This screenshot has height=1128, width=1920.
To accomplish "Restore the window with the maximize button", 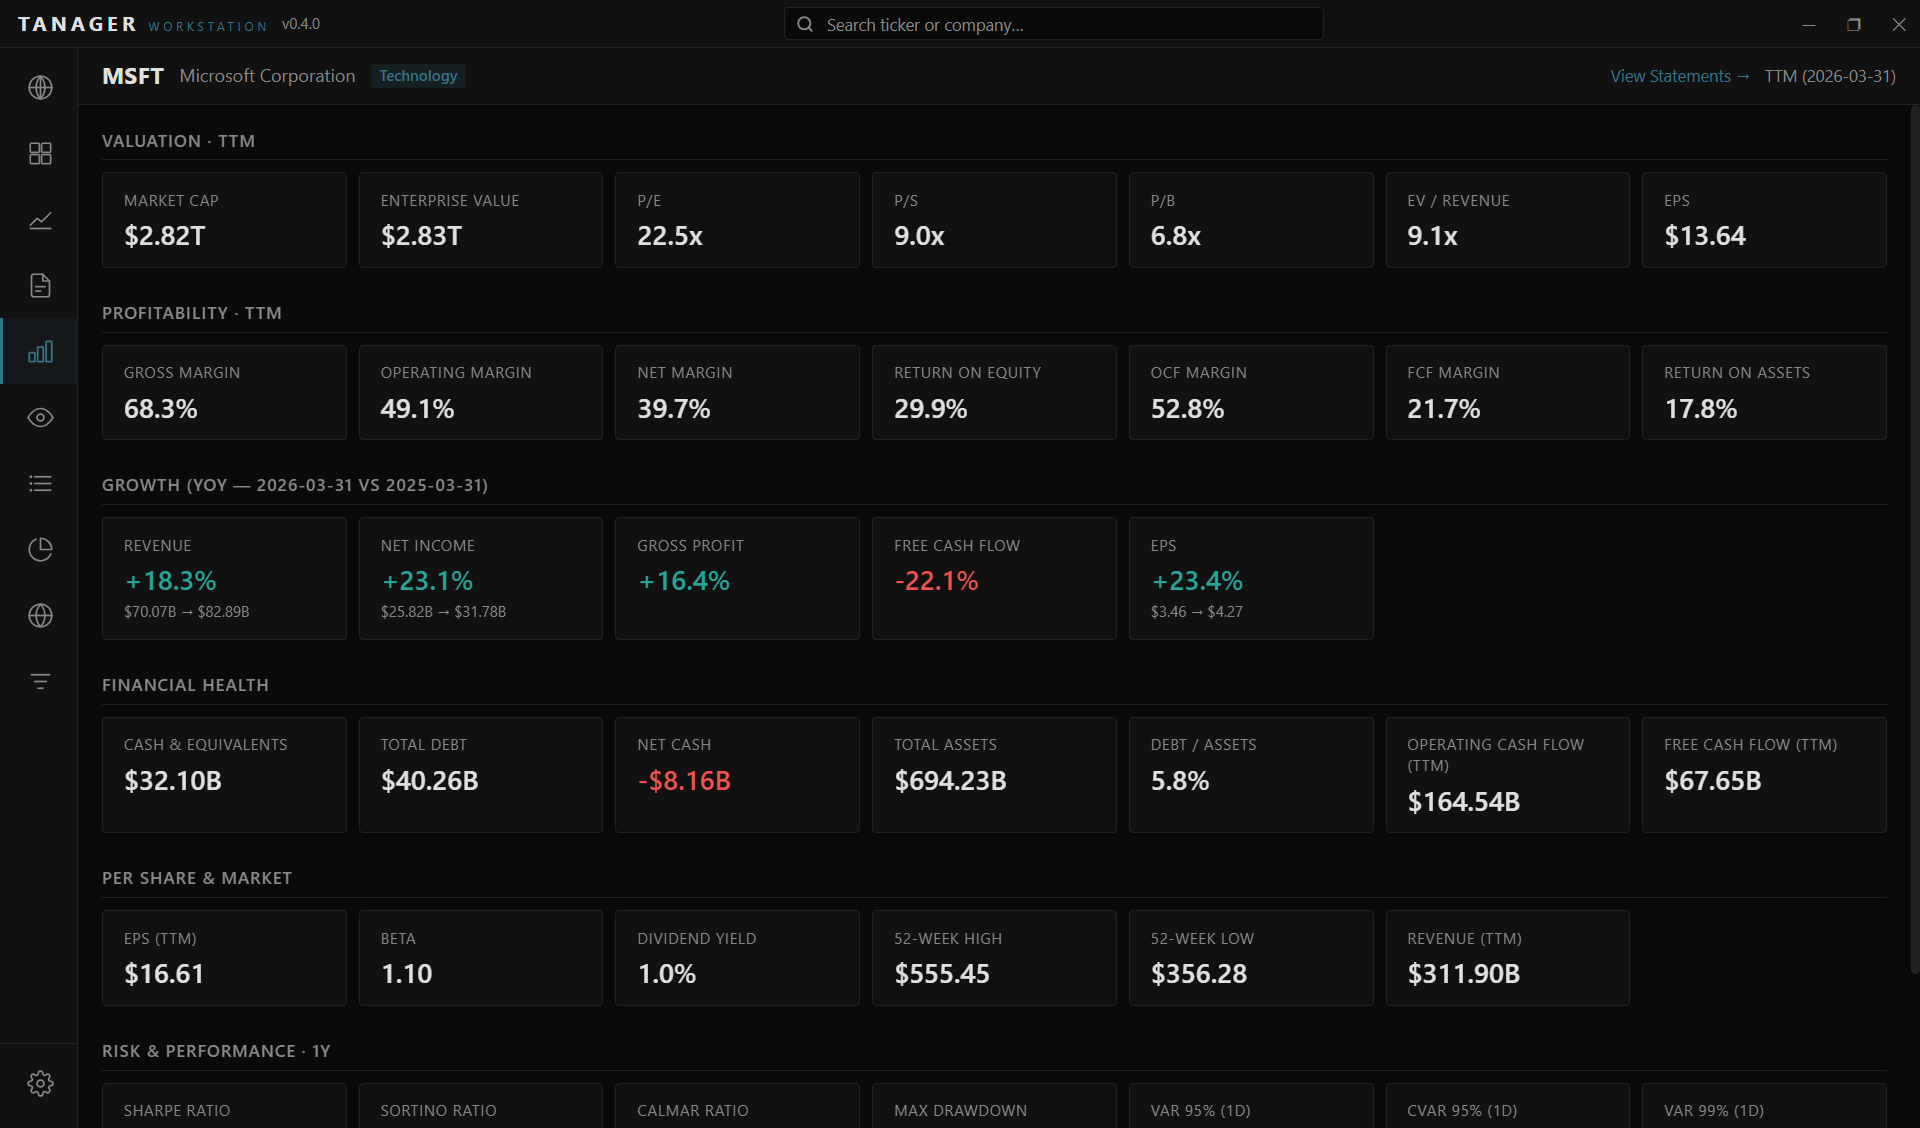I will [1854, 24].
